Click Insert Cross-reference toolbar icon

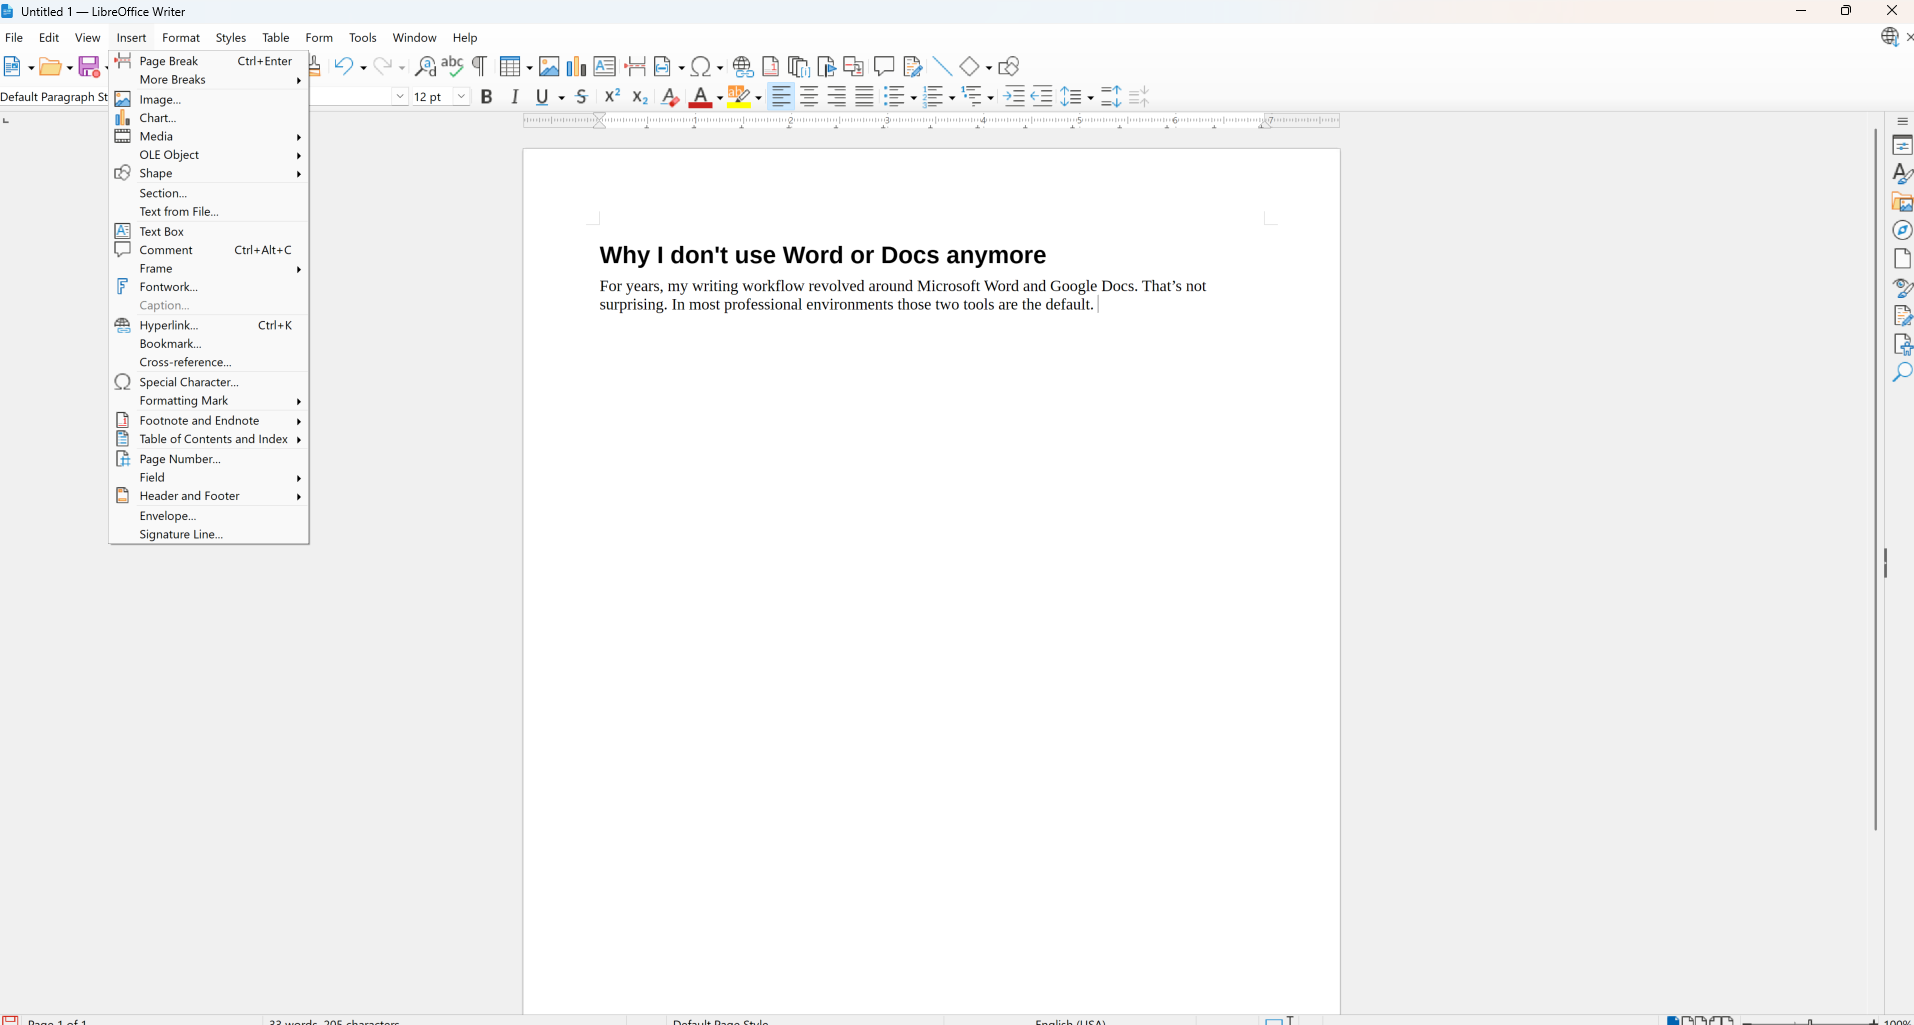point(853,67)
